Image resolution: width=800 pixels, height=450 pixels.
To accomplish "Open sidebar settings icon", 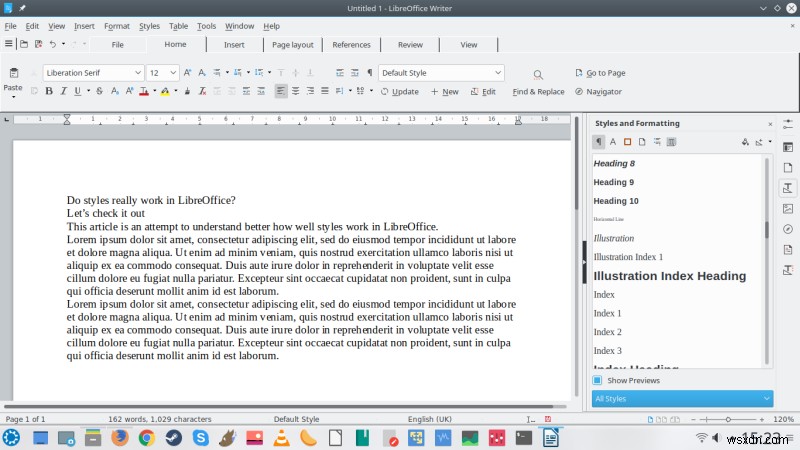I will 788,123.
